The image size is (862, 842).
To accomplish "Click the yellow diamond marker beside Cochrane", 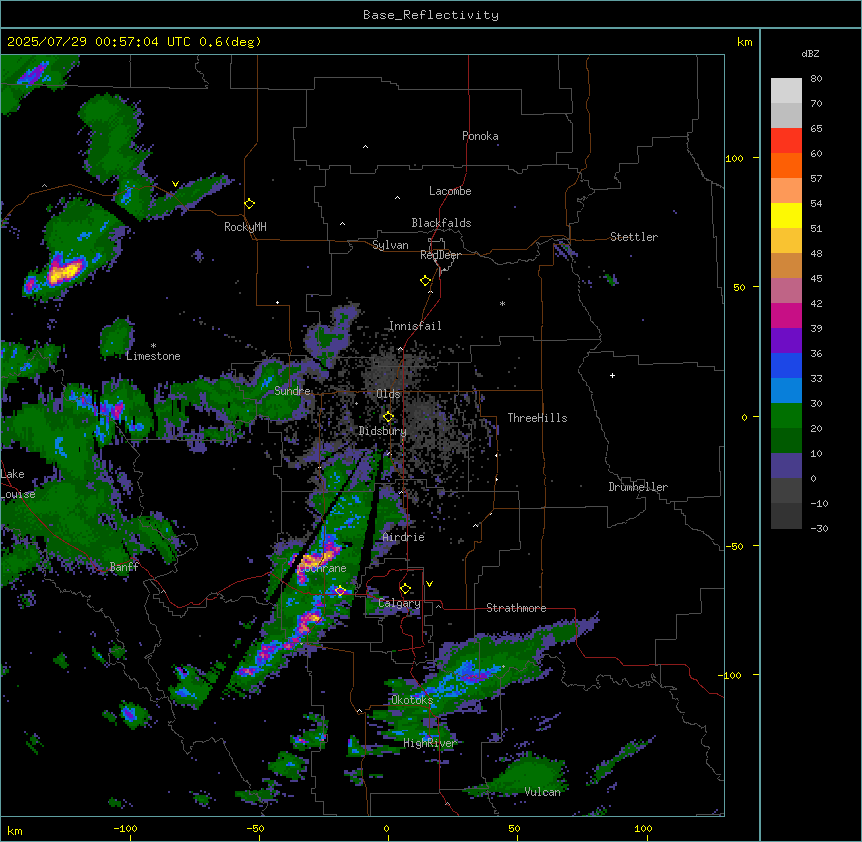I will pyautogui.click(x=340, y=591).
